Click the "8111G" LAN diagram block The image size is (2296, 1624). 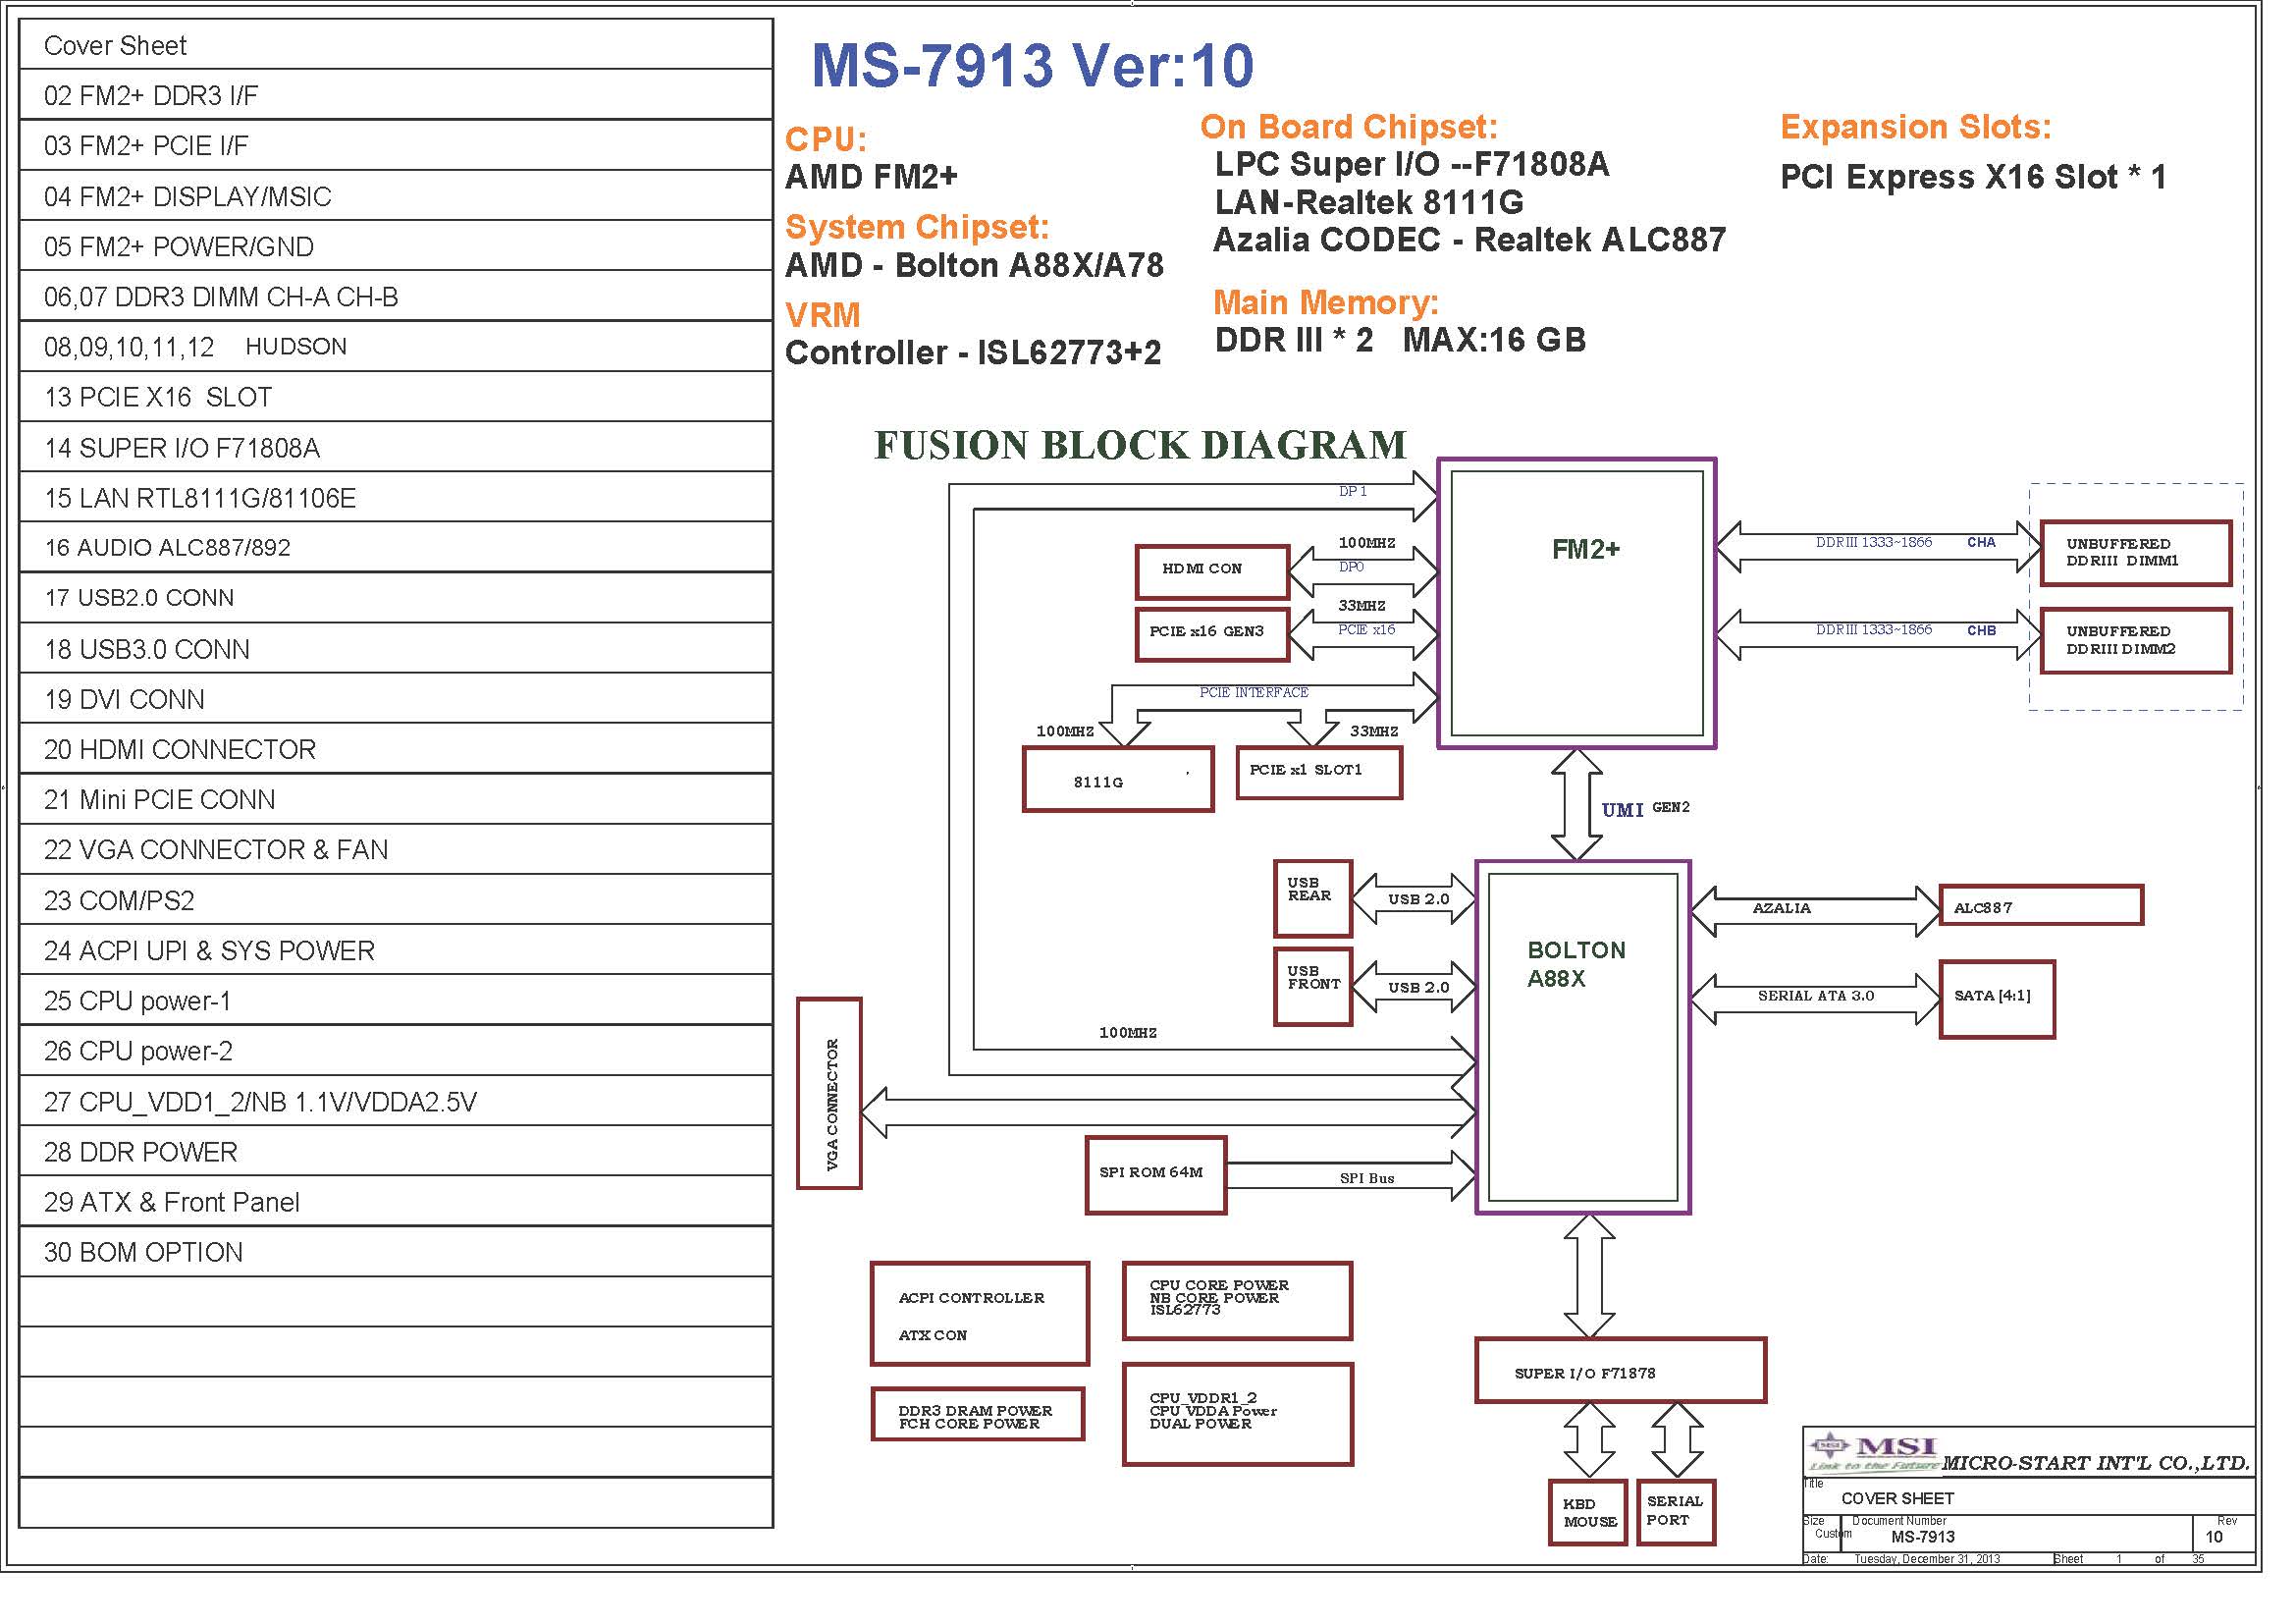pyautogui.click(x=1118, y=779)
